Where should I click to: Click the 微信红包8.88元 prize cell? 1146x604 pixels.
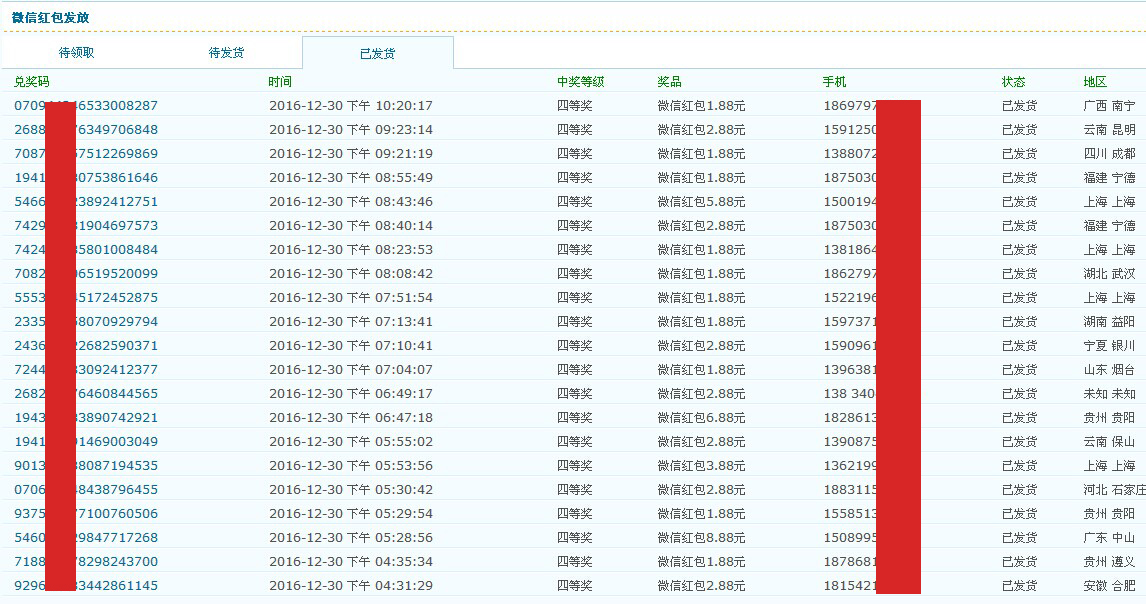pos(702,537)
